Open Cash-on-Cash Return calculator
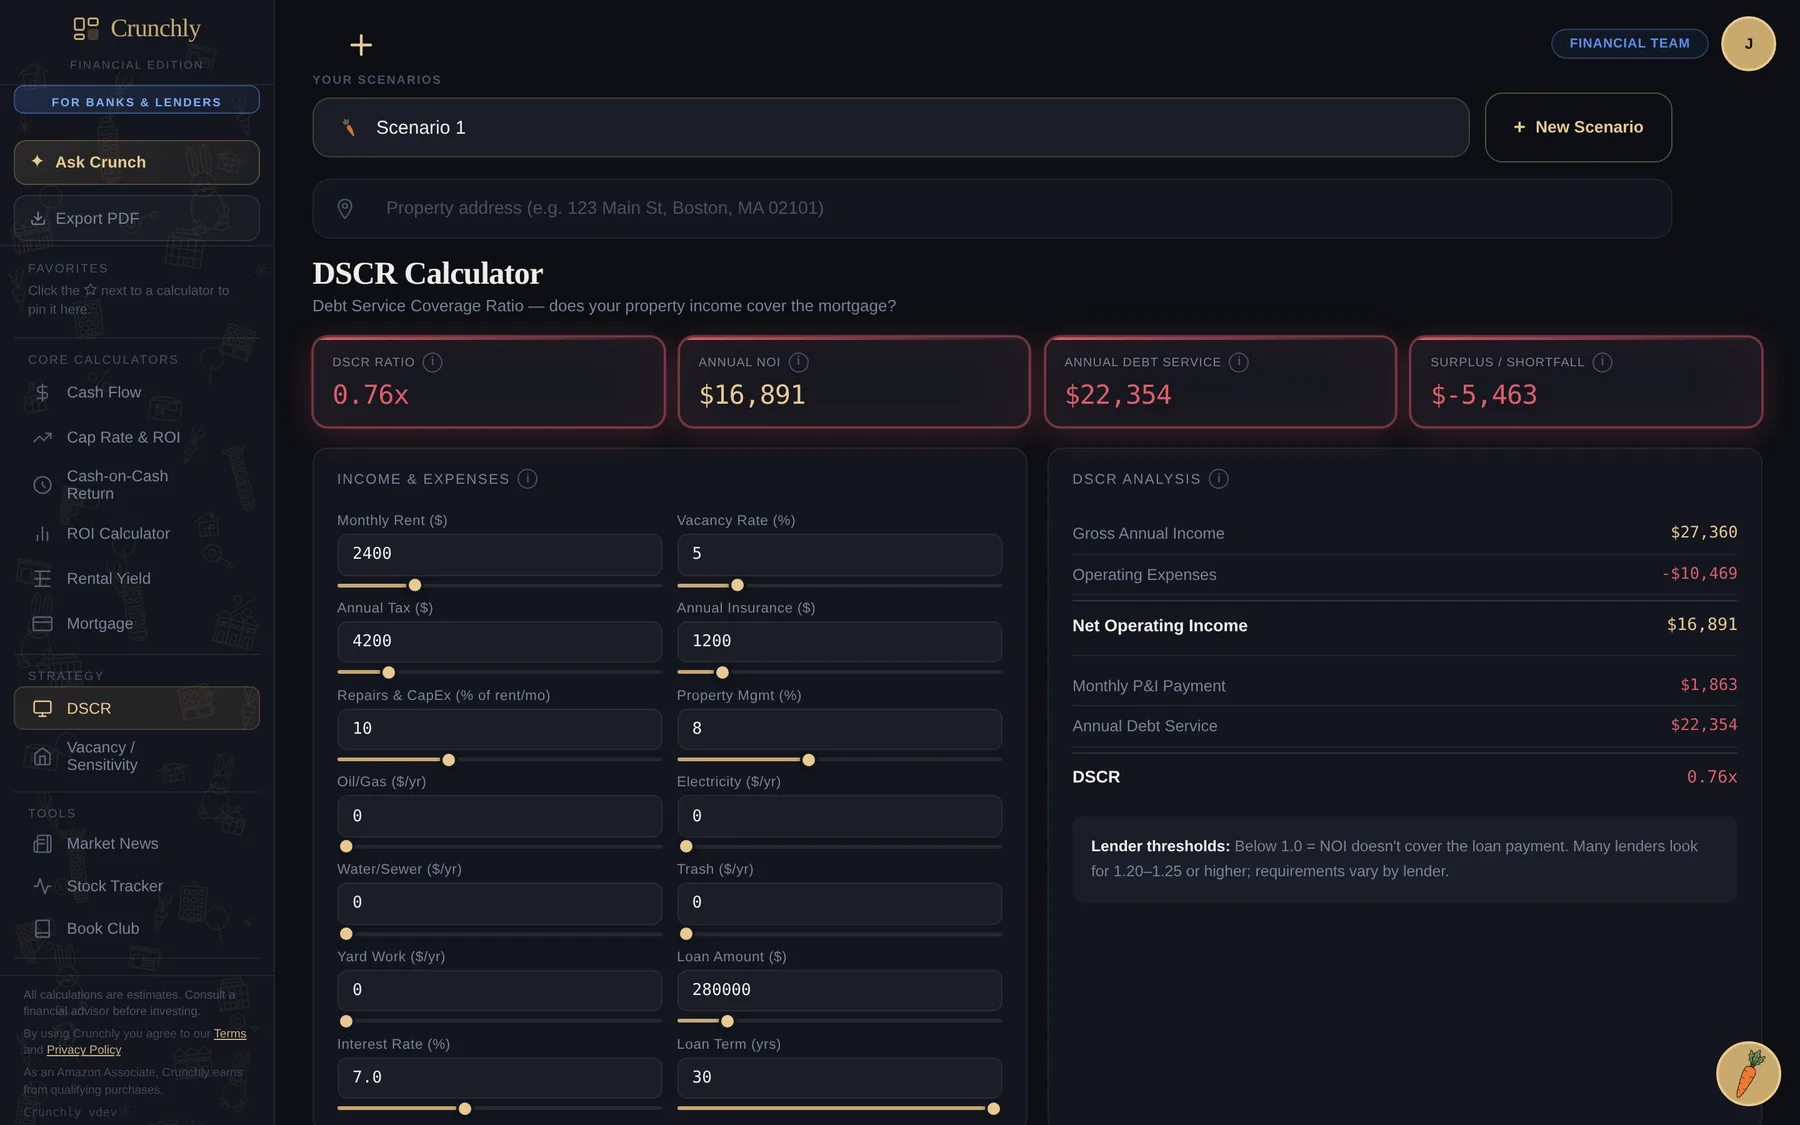1800x1125 pixels. point(137,485)
